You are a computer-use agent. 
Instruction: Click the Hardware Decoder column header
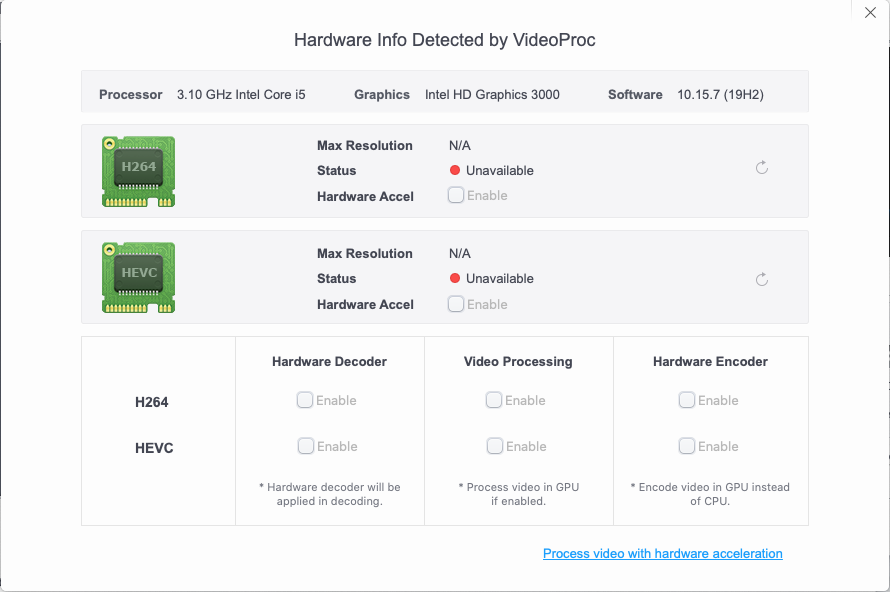(x=329, y=362)
